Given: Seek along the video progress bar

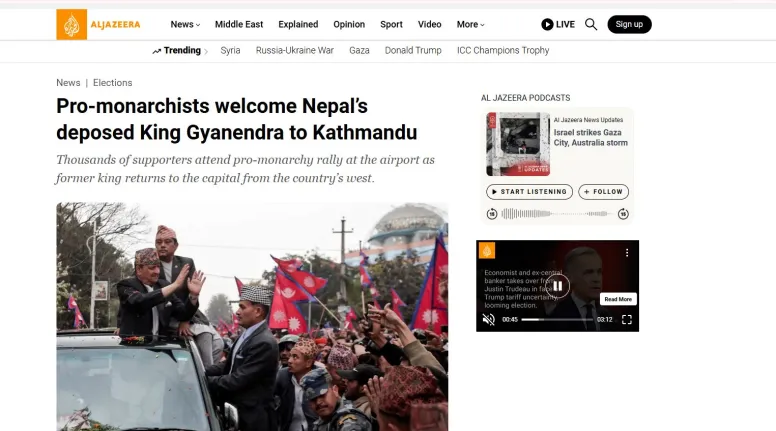Looking at the screenshot, I should pyautogui.click(x=557, y=320).
